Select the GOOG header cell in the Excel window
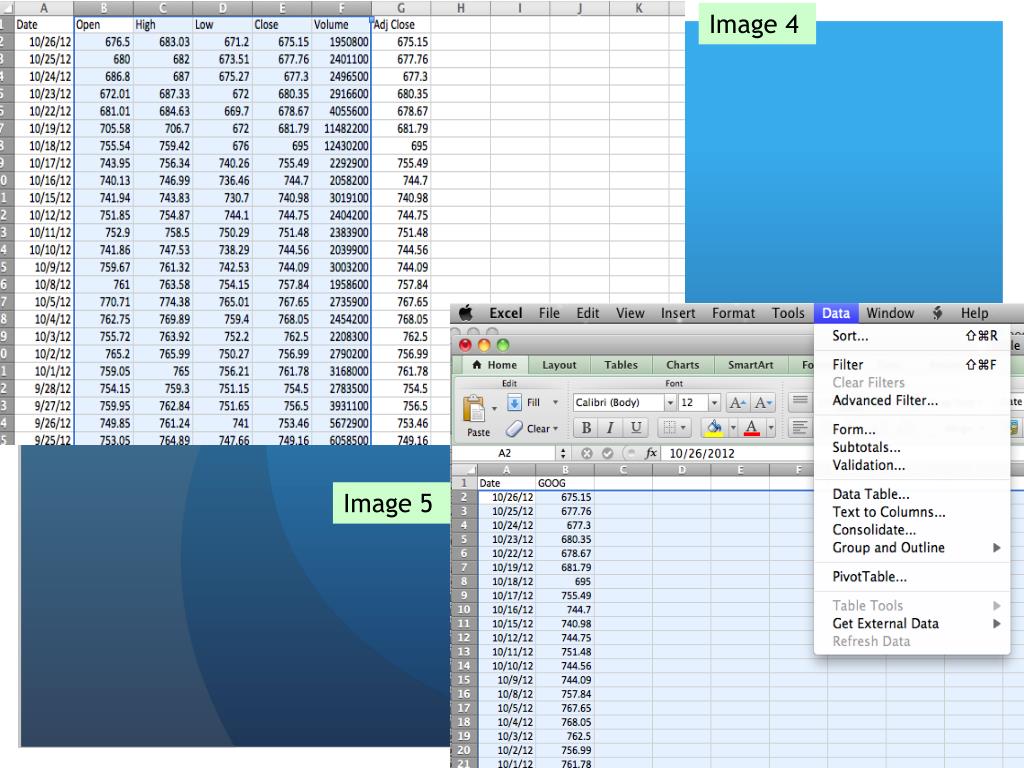Screen dimensions: 1024x768 [x=564, y=483]
